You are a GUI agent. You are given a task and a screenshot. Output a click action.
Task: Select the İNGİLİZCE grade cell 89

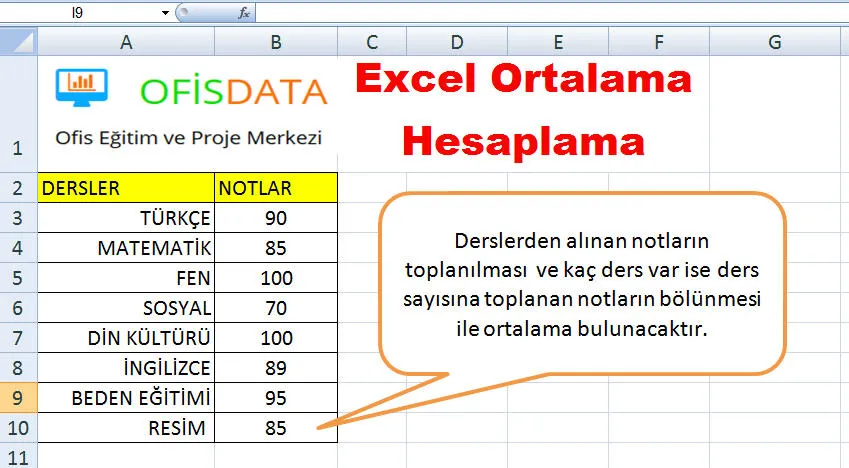coord(275,368)
